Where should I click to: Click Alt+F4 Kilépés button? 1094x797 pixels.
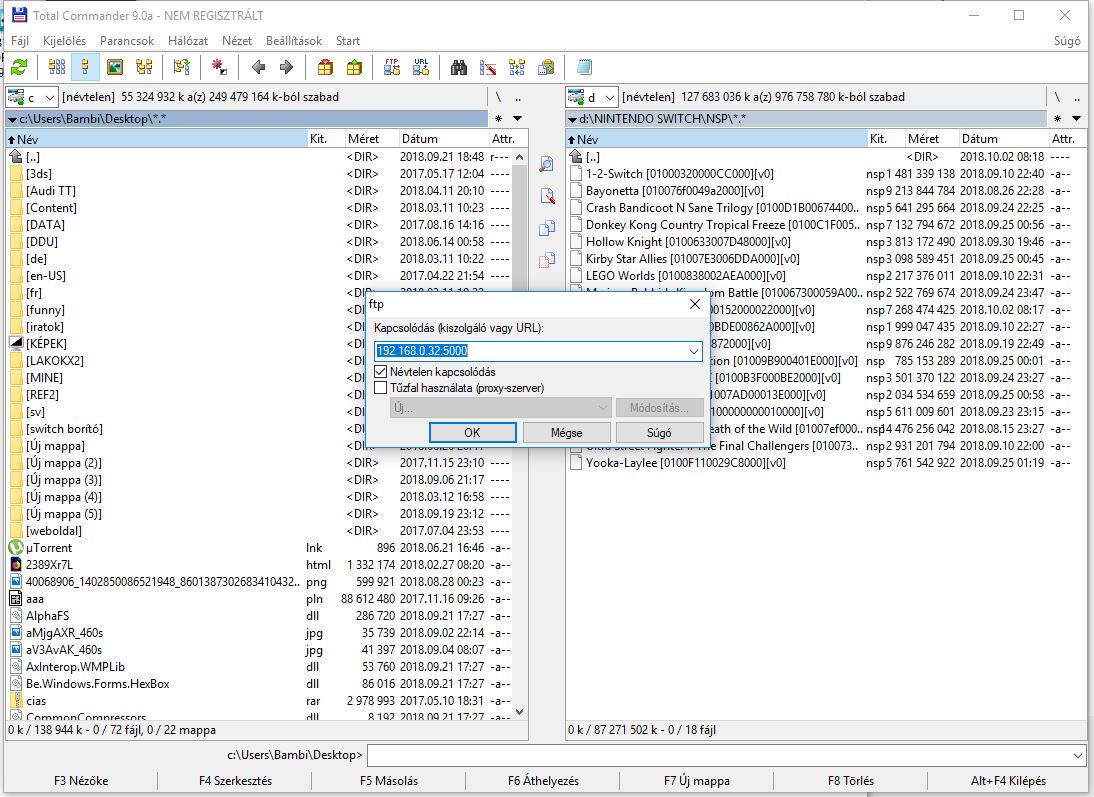1008,781
